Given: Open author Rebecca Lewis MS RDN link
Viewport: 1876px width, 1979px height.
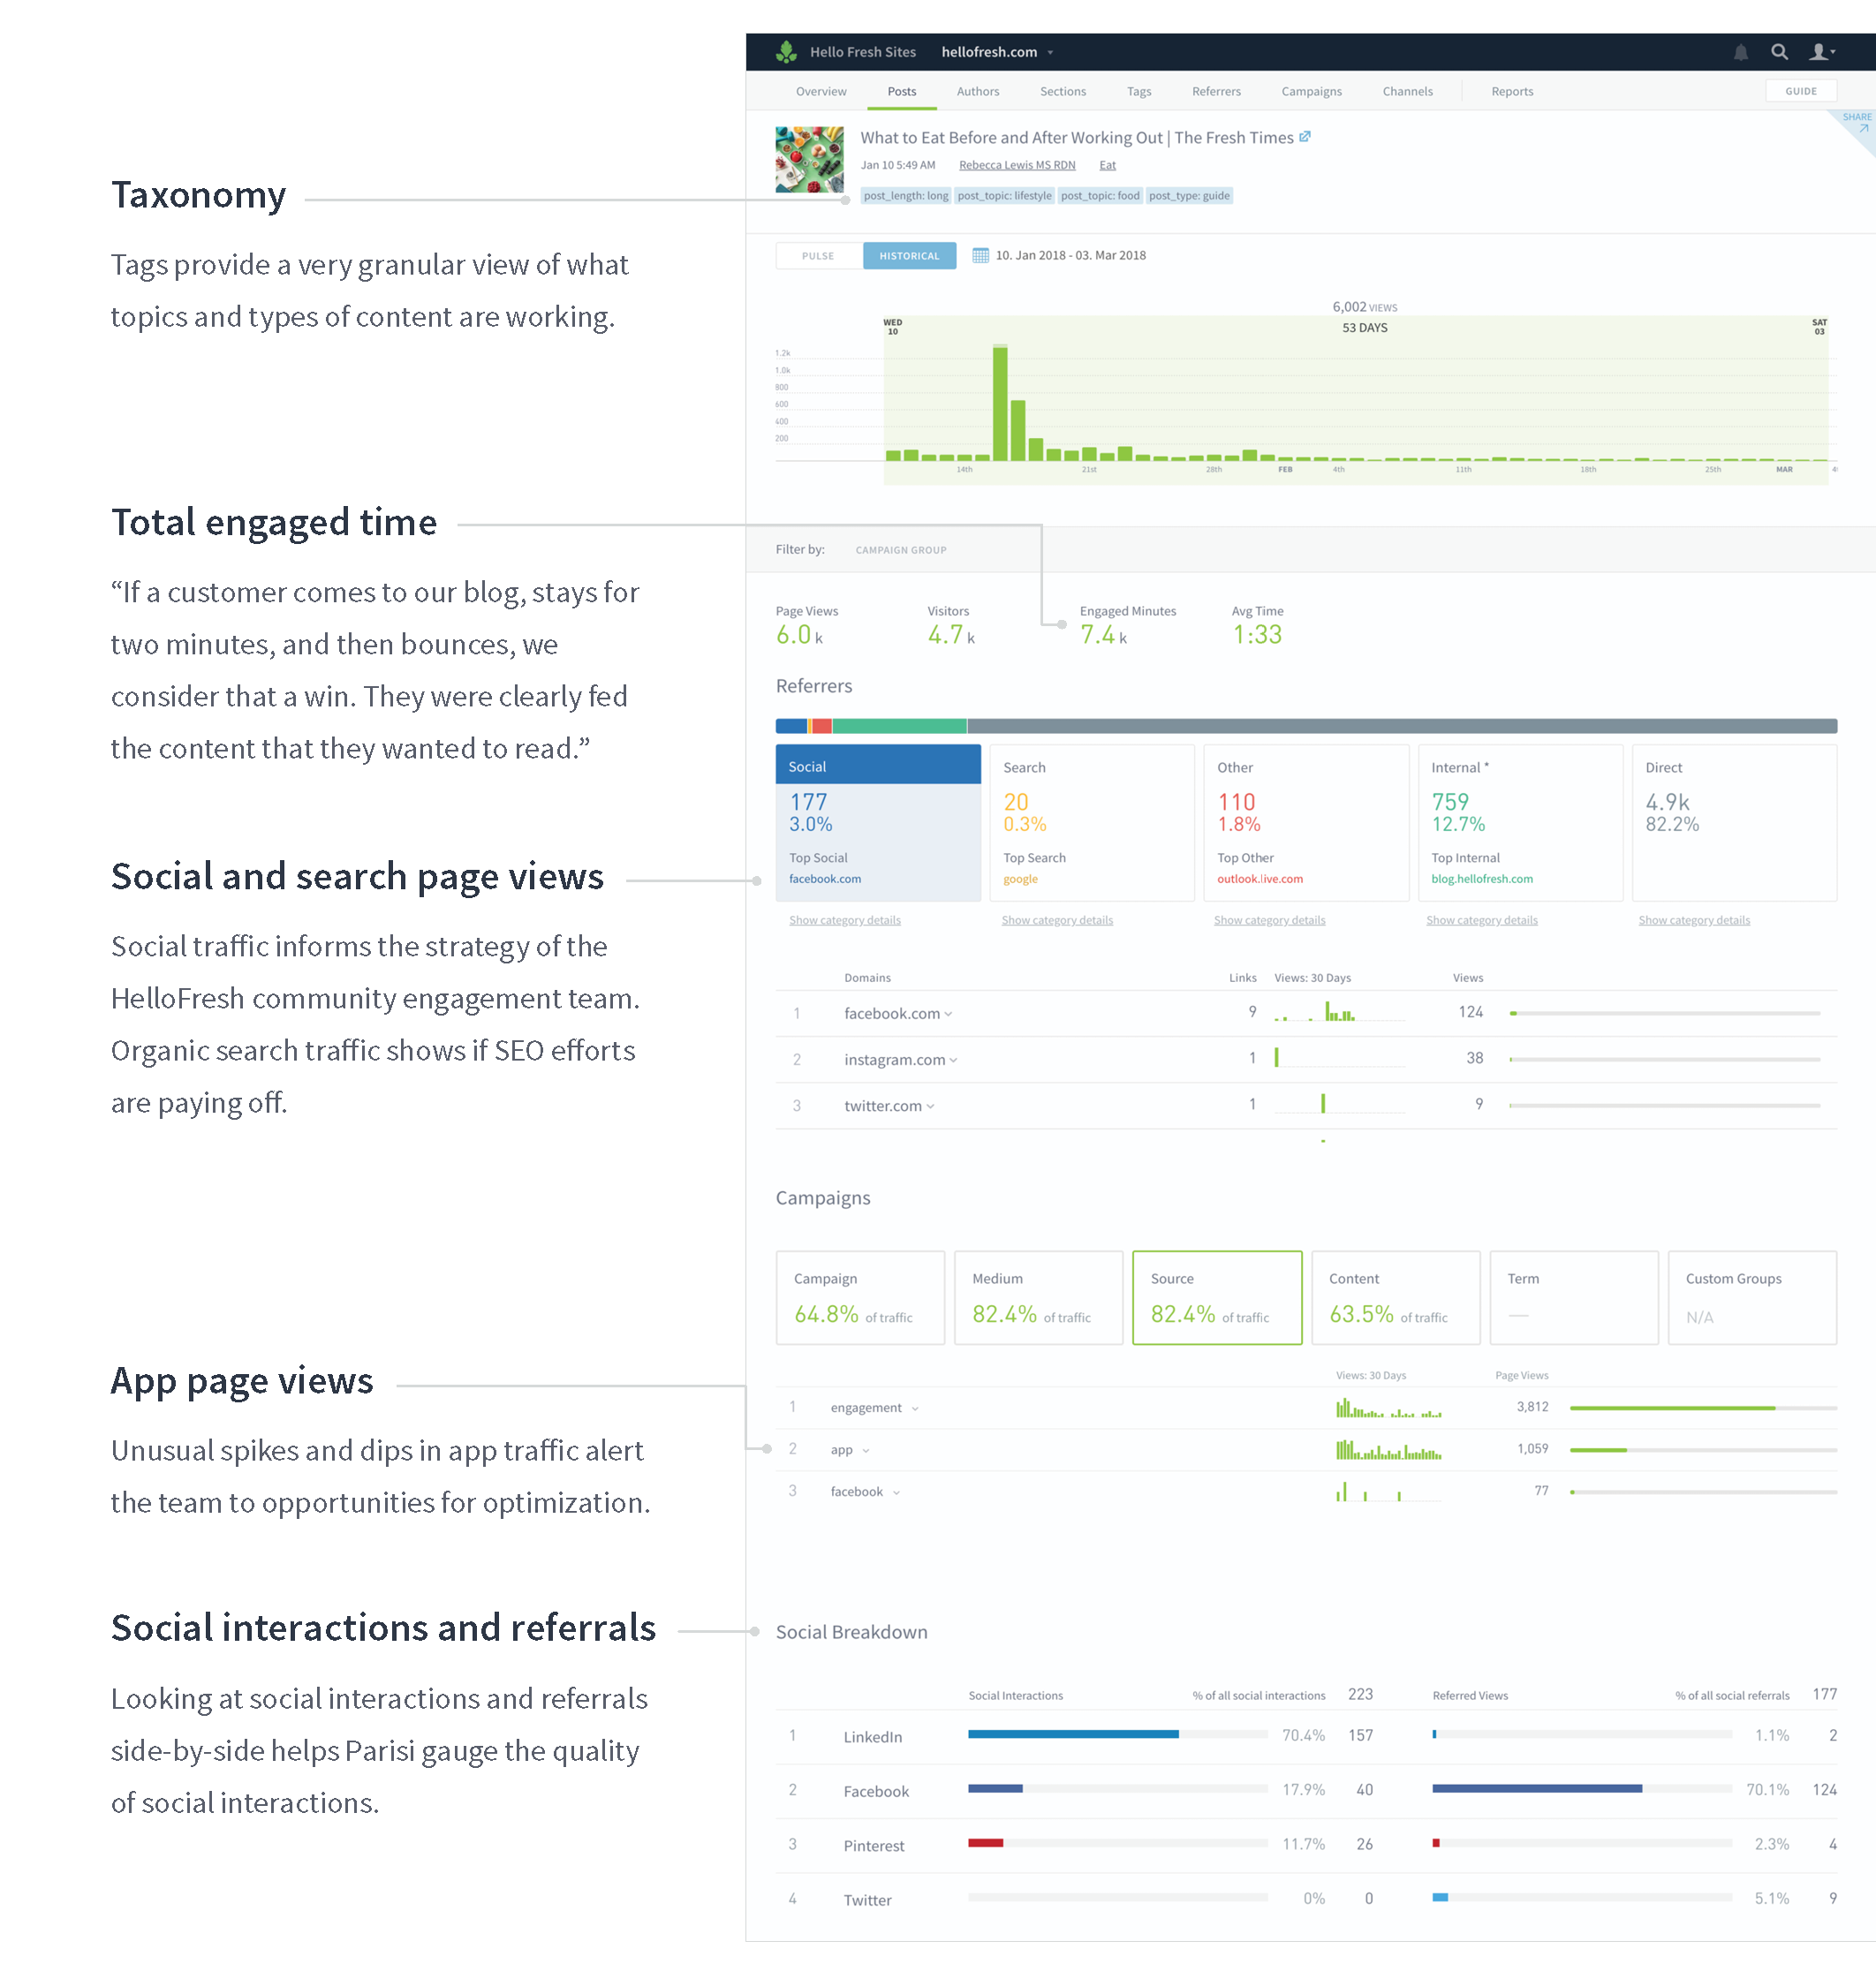Looking at the screenshot, I should [x=1017, y=165].
